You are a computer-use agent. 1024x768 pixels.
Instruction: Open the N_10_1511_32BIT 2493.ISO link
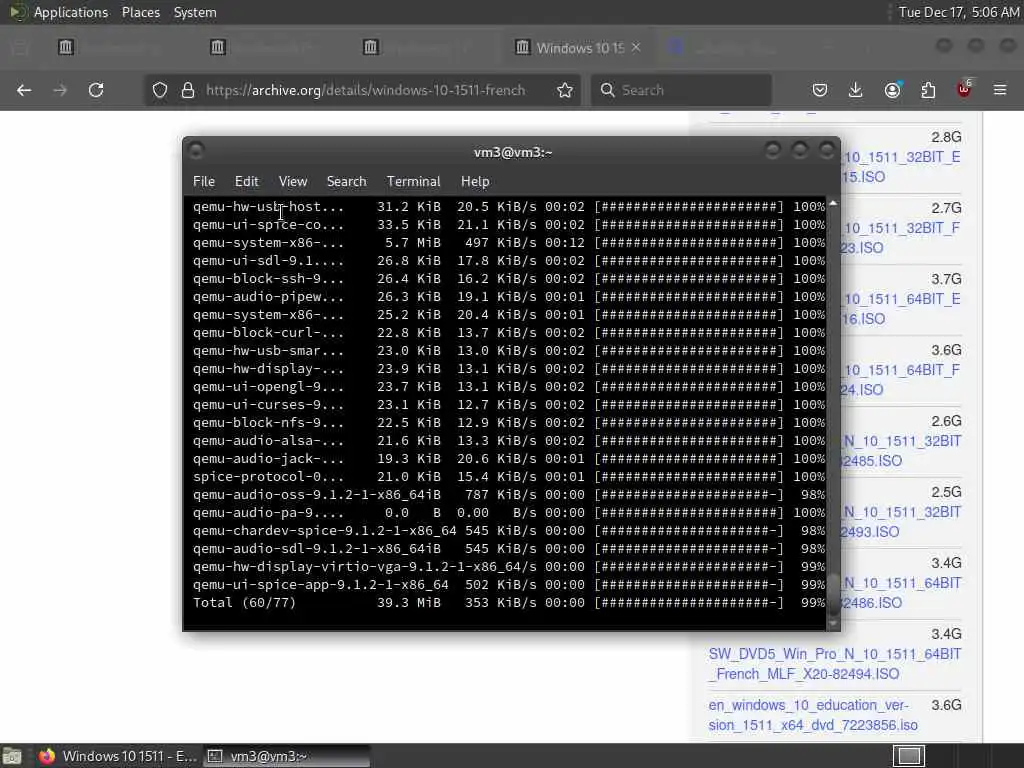(901, 522)
